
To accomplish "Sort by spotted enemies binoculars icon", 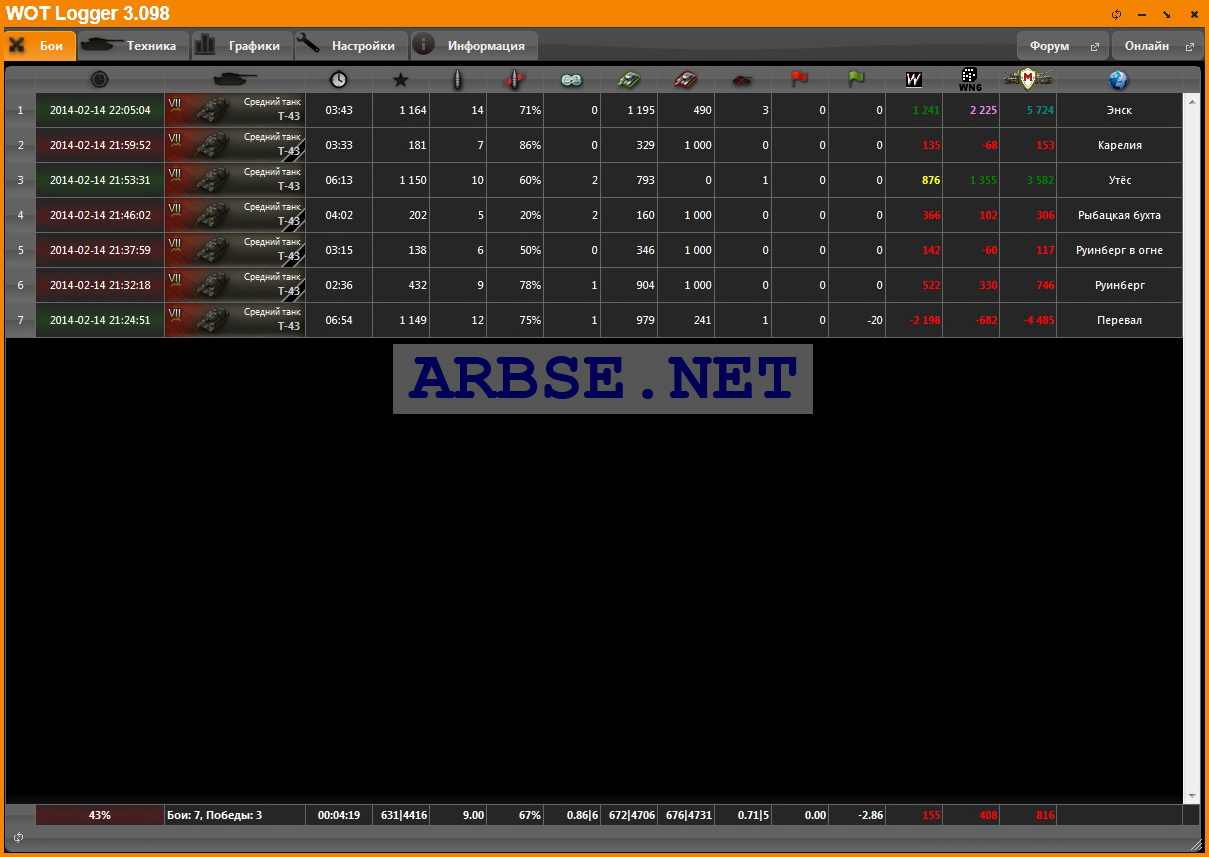I will pyautogui.click(x=572, y=80).
